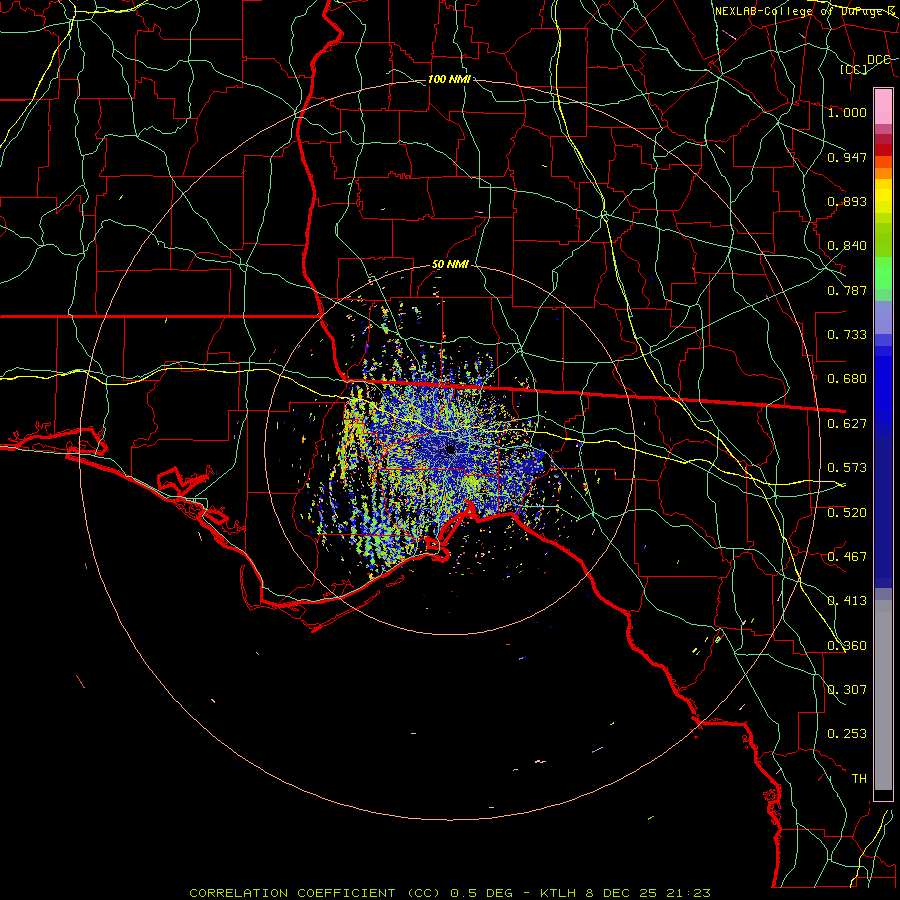Image resolution: width=900 pixels, height=900 pixels.
Task: Click the 0.307 value on the color scale
Action: [847, 690]
